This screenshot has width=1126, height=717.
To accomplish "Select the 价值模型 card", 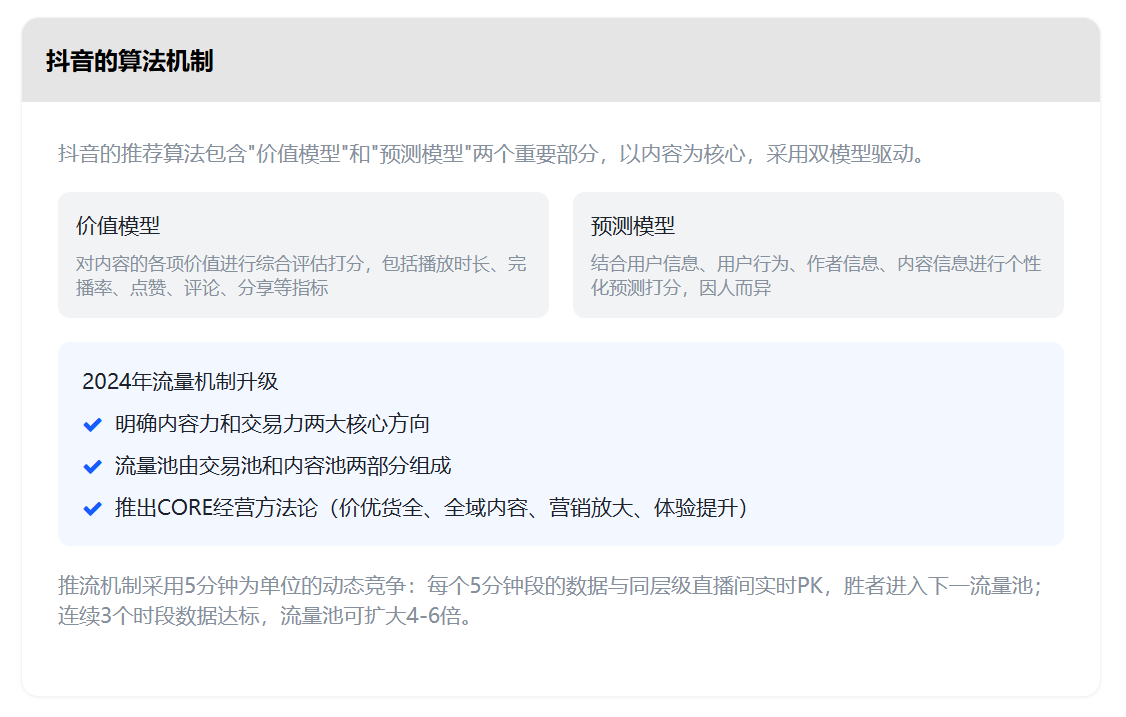I will [x=304, y=254].
